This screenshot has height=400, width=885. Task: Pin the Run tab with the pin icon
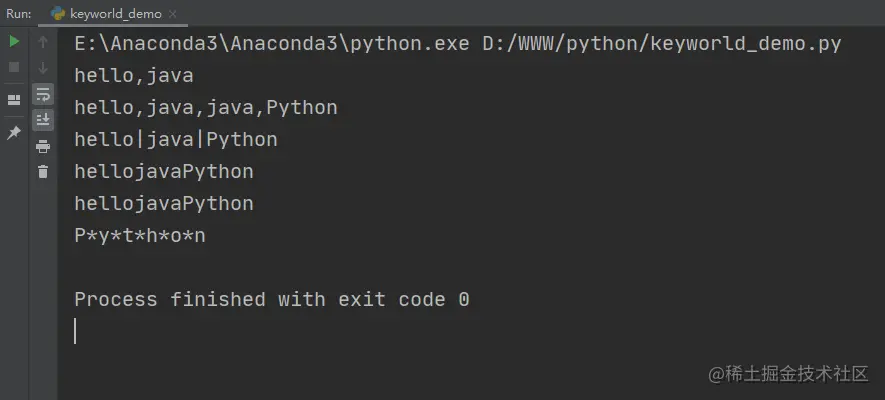tap(14, 133)
